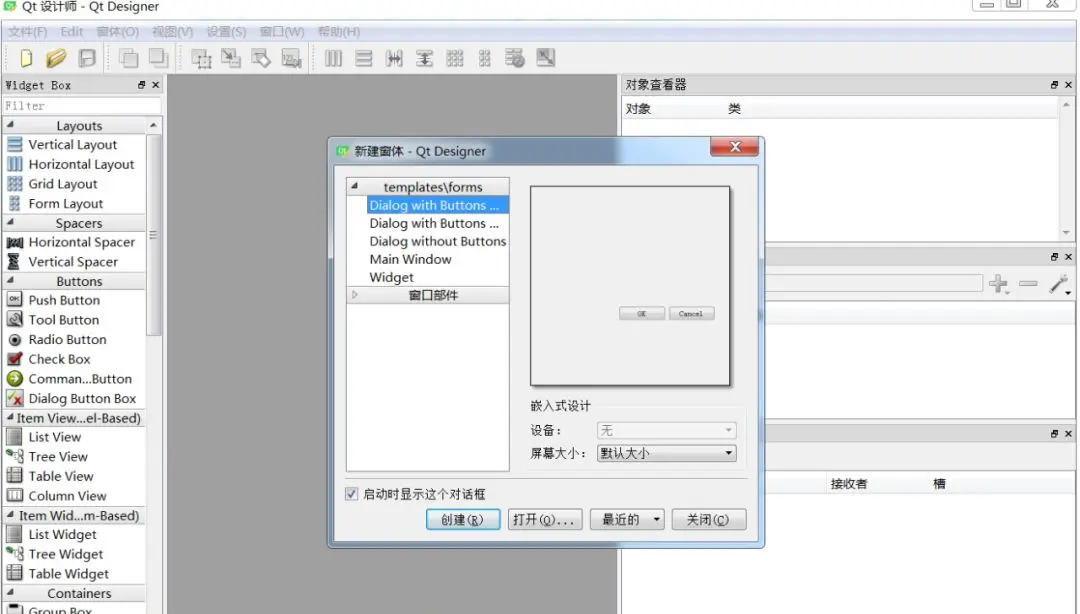Click the Widget Box vertical scrollbar
The width and height of the screenshot is (1080, 614).
pyautogui.click(x=154, y=234)
